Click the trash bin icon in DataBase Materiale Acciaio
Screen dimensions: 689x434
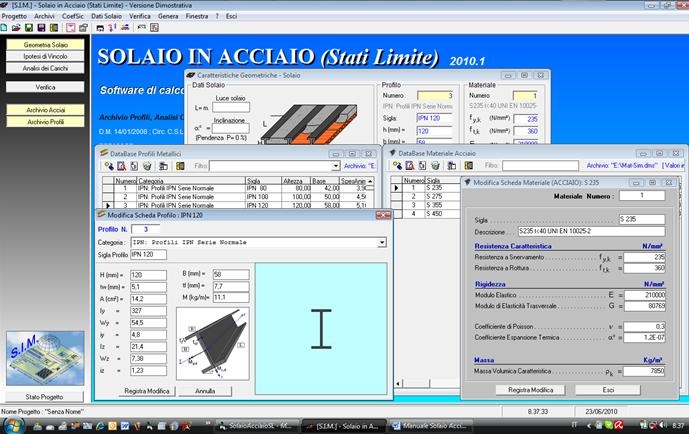435,166
